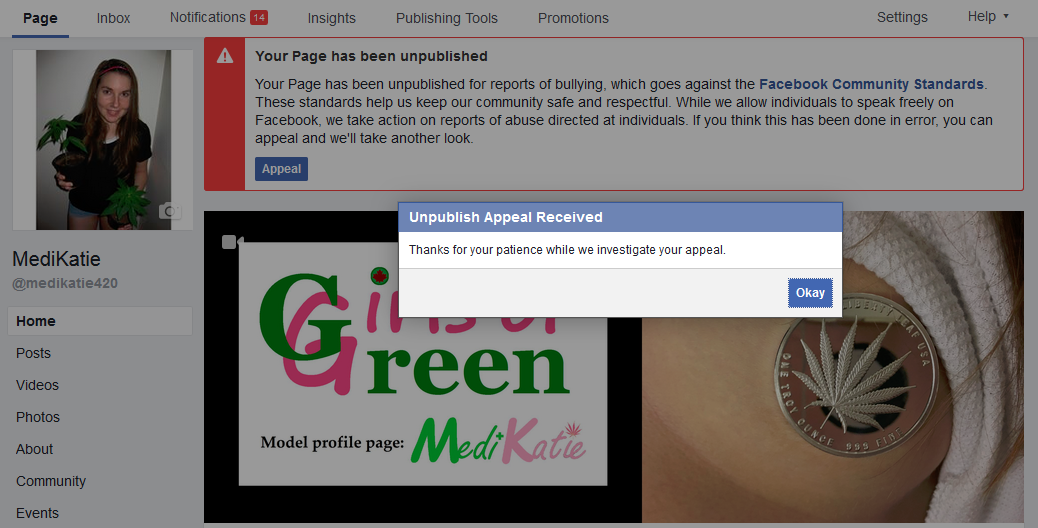The image size is (1038, 528).
Task: Click the red 14 notifications badge
Action: 259,18
